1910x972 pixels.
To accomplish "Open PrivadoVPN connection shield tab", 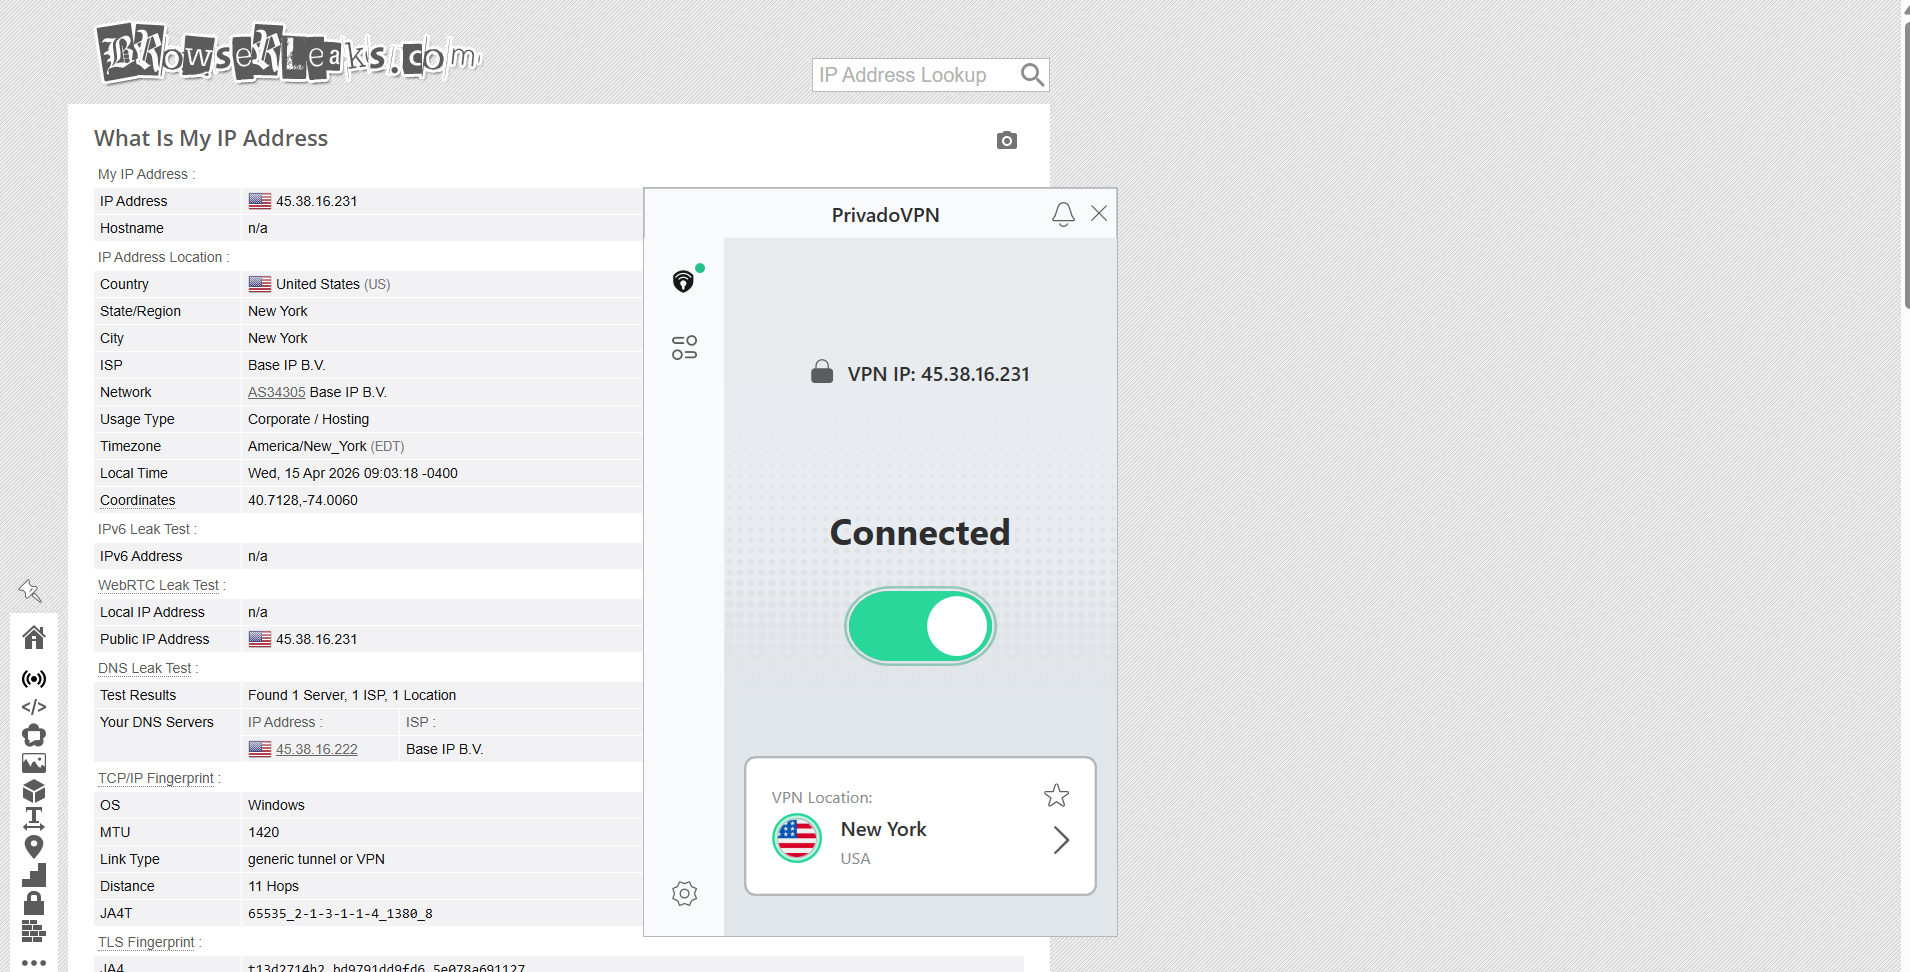I will [x=684, y=280].
